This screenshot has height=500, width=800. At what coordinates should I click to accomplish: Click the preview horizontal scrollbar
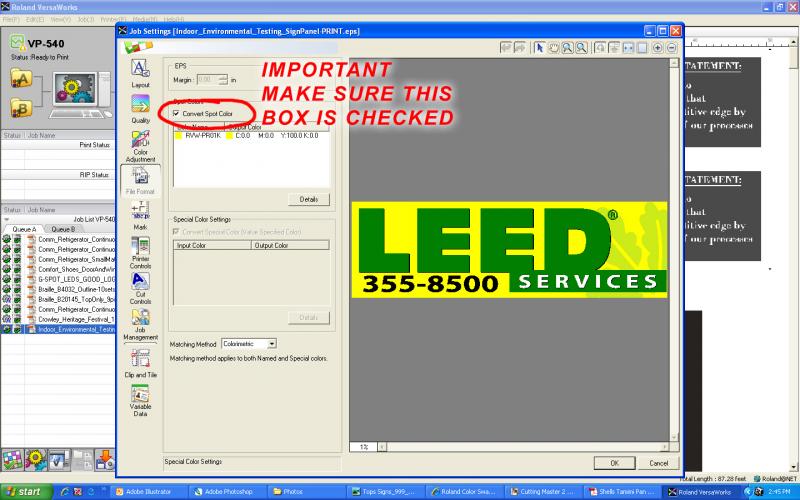[523, 447]
